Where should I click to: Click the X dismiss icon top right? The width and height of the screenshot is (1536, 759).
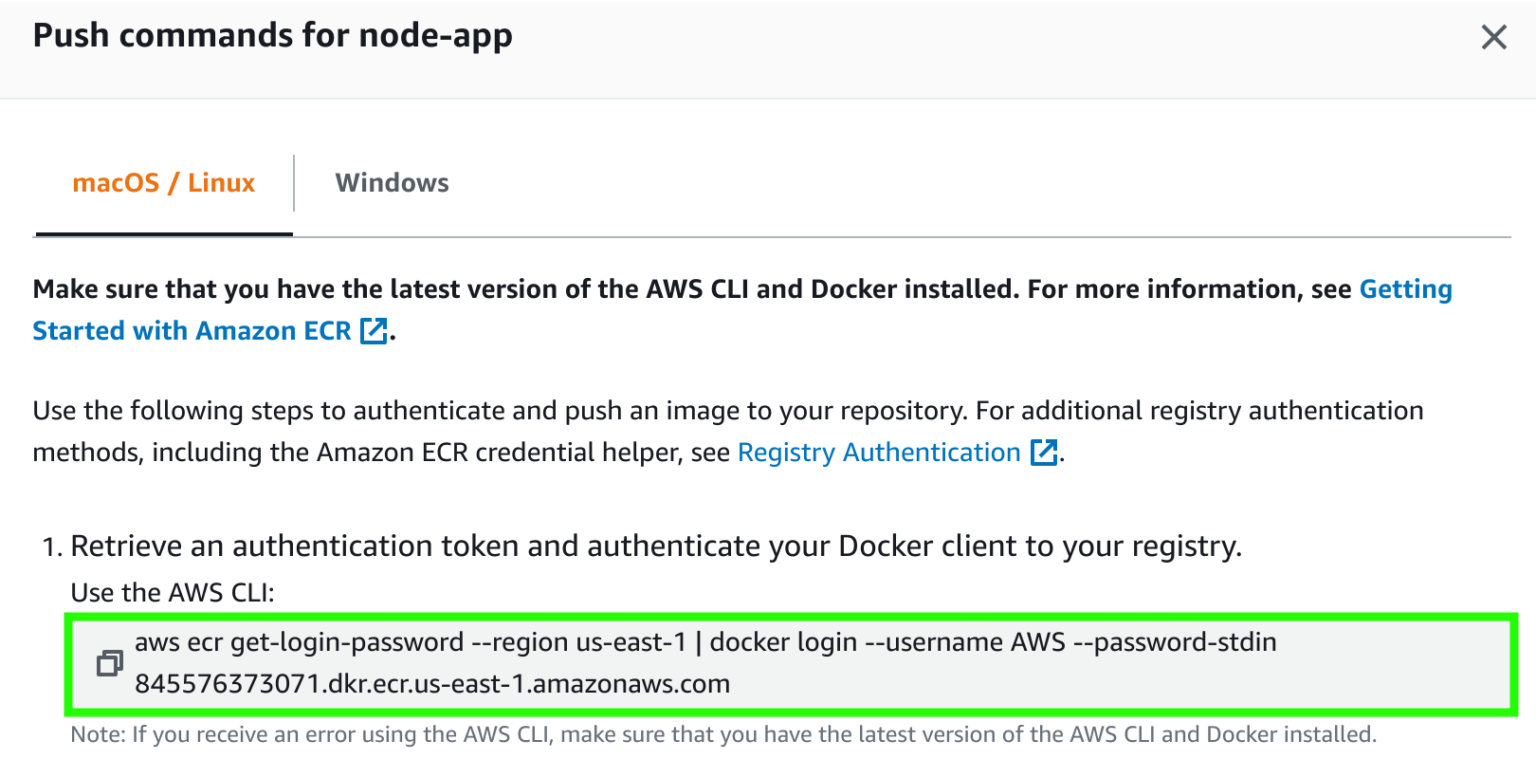(x=1494, y=36)
